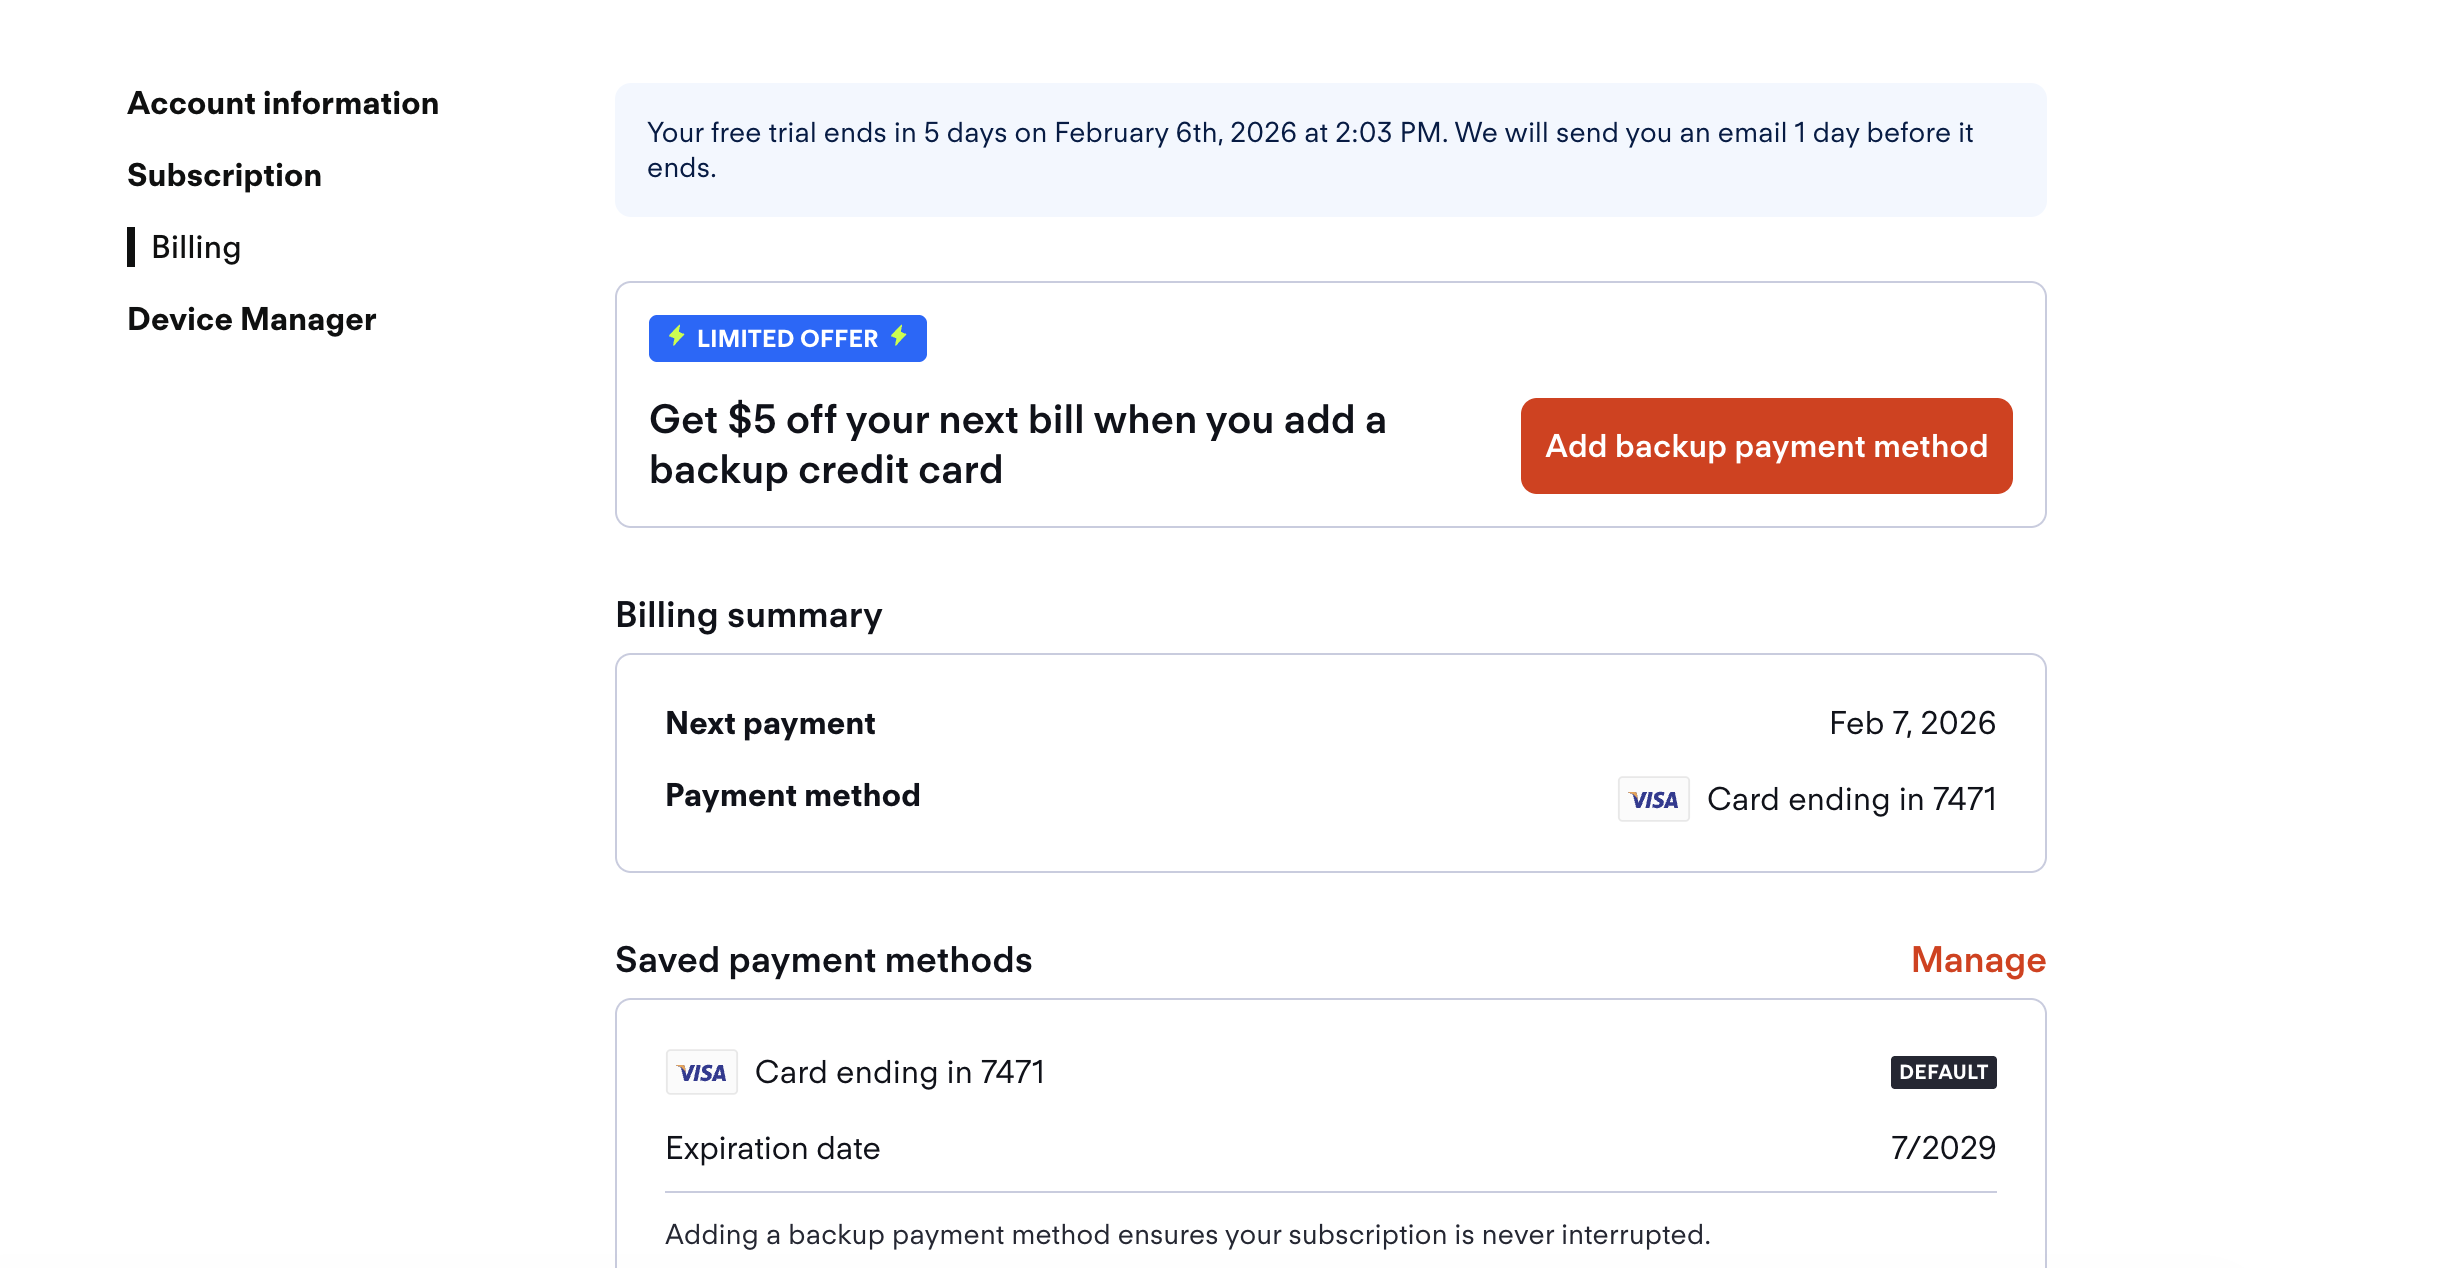
Task: Click Billing summary heading
Action: (x=748, y=615)
